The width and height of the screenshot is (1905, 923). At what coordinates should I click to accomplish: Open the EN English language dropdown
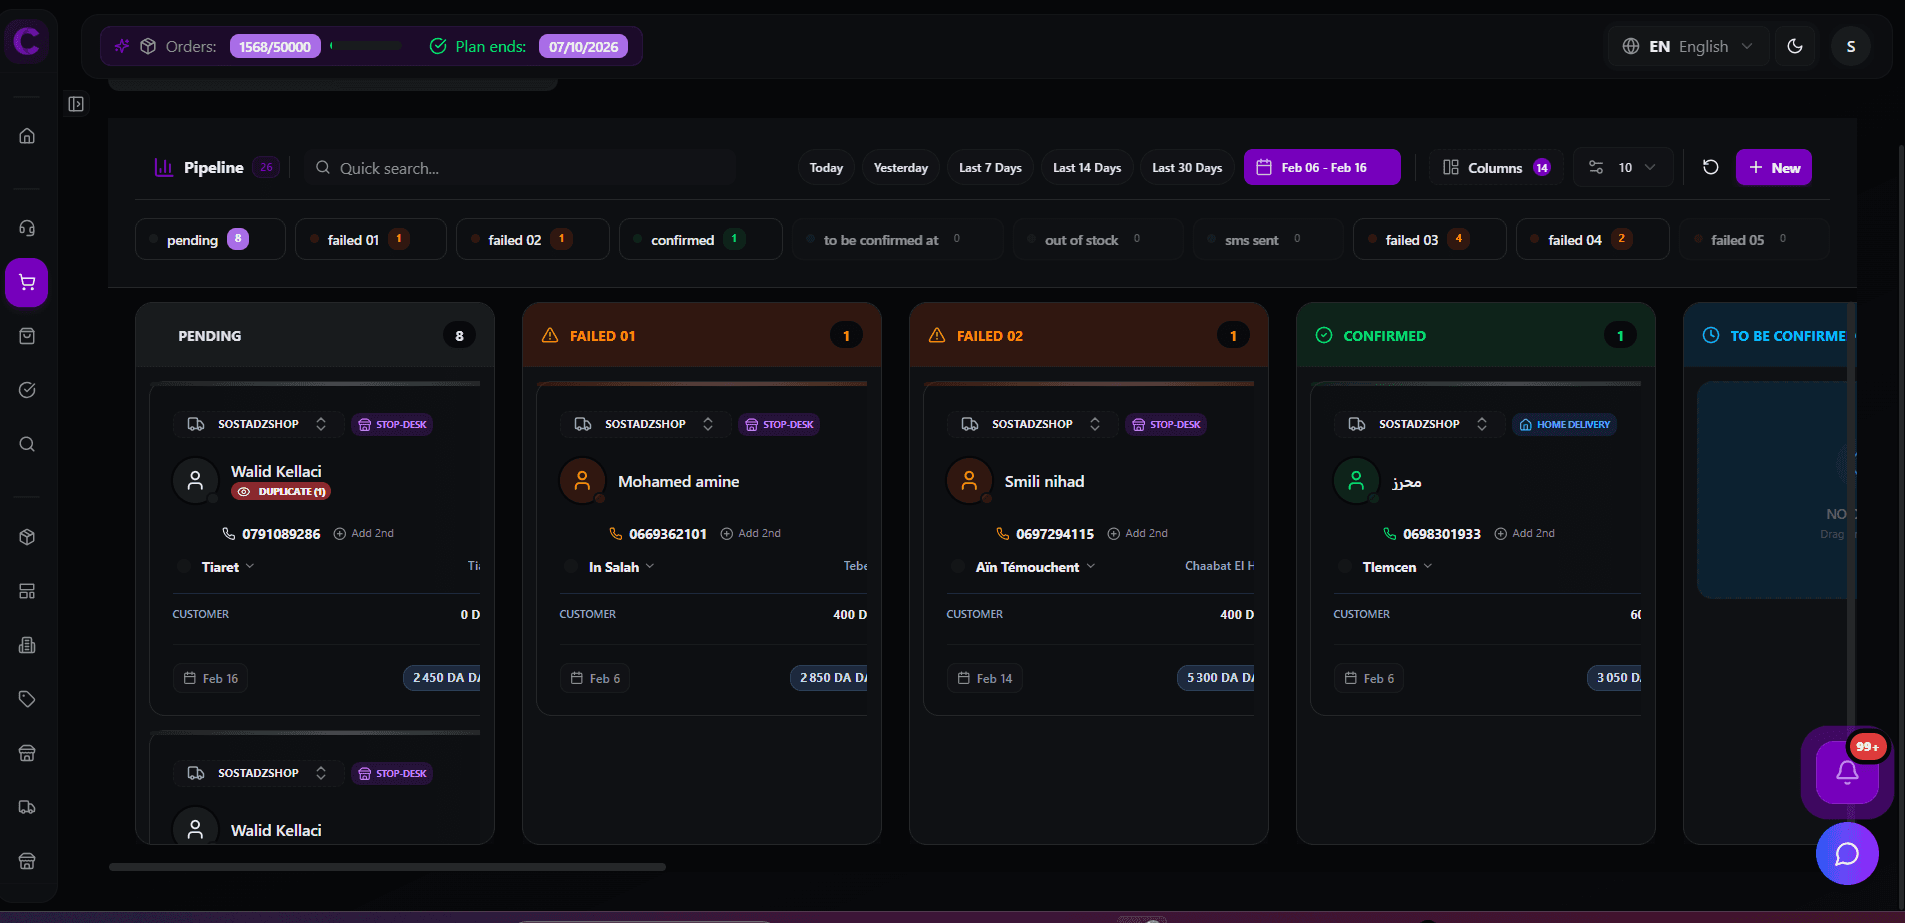point(1687,46)
